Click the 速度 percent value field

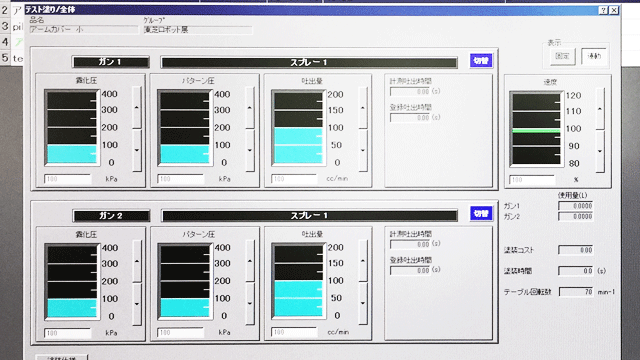coord(532,180)
